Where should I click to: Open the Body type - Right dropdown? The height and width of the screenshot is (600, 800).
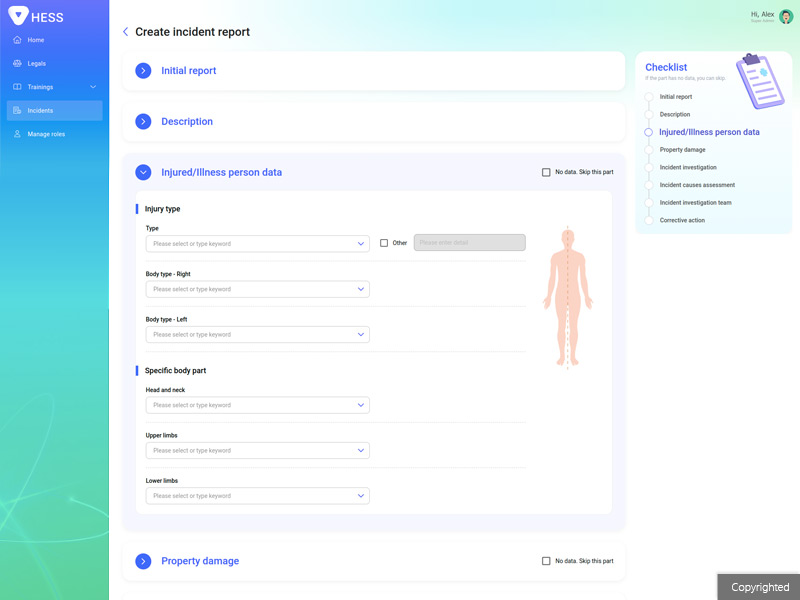257,289
